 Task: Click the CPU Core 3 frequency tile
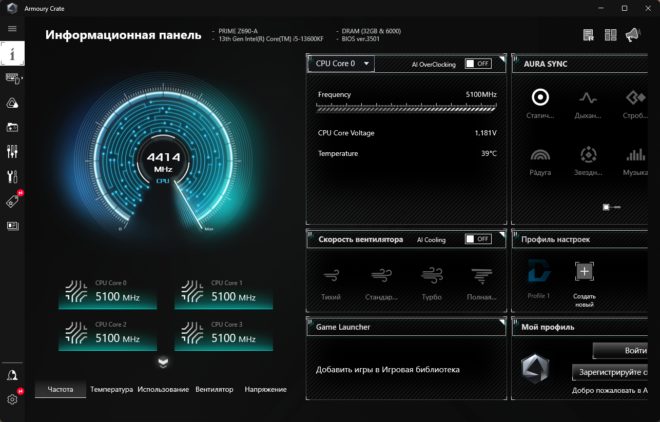pos(224,334)
